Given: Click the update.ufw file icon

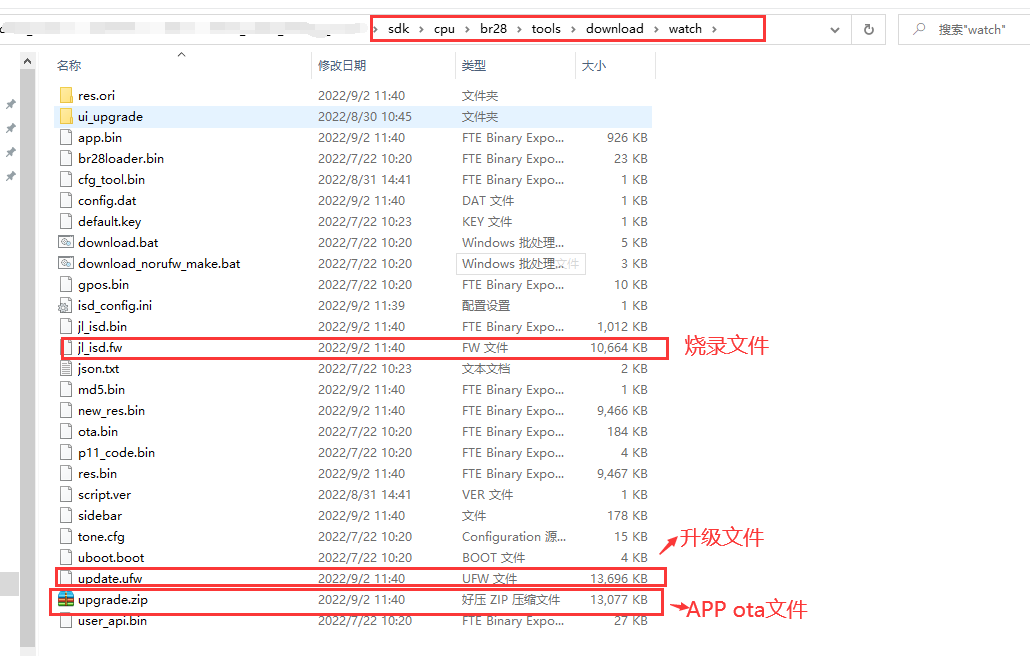Looking at the screenshot, I should 66,579.
